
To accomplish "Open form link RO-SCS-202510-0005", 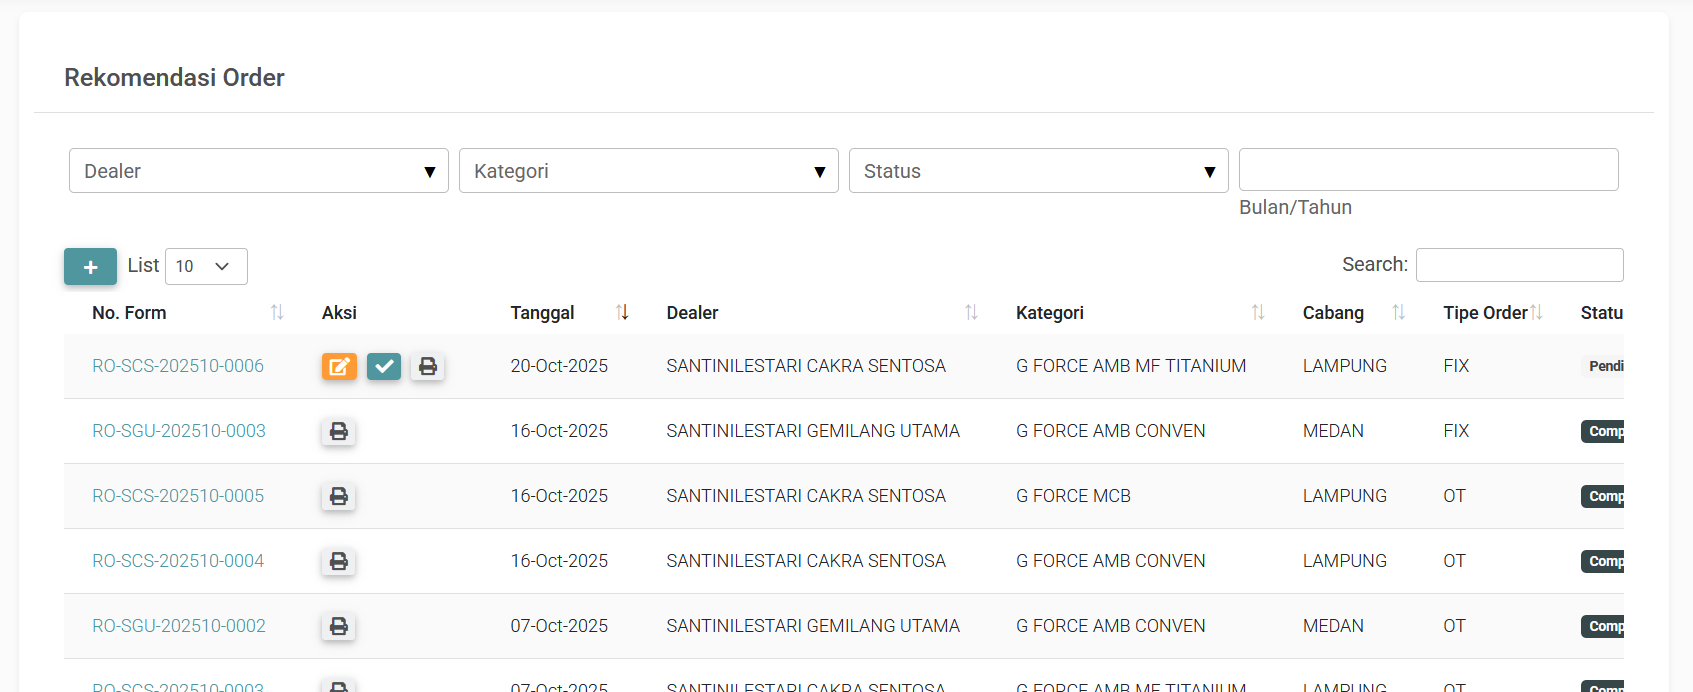I will click(178, 496).
